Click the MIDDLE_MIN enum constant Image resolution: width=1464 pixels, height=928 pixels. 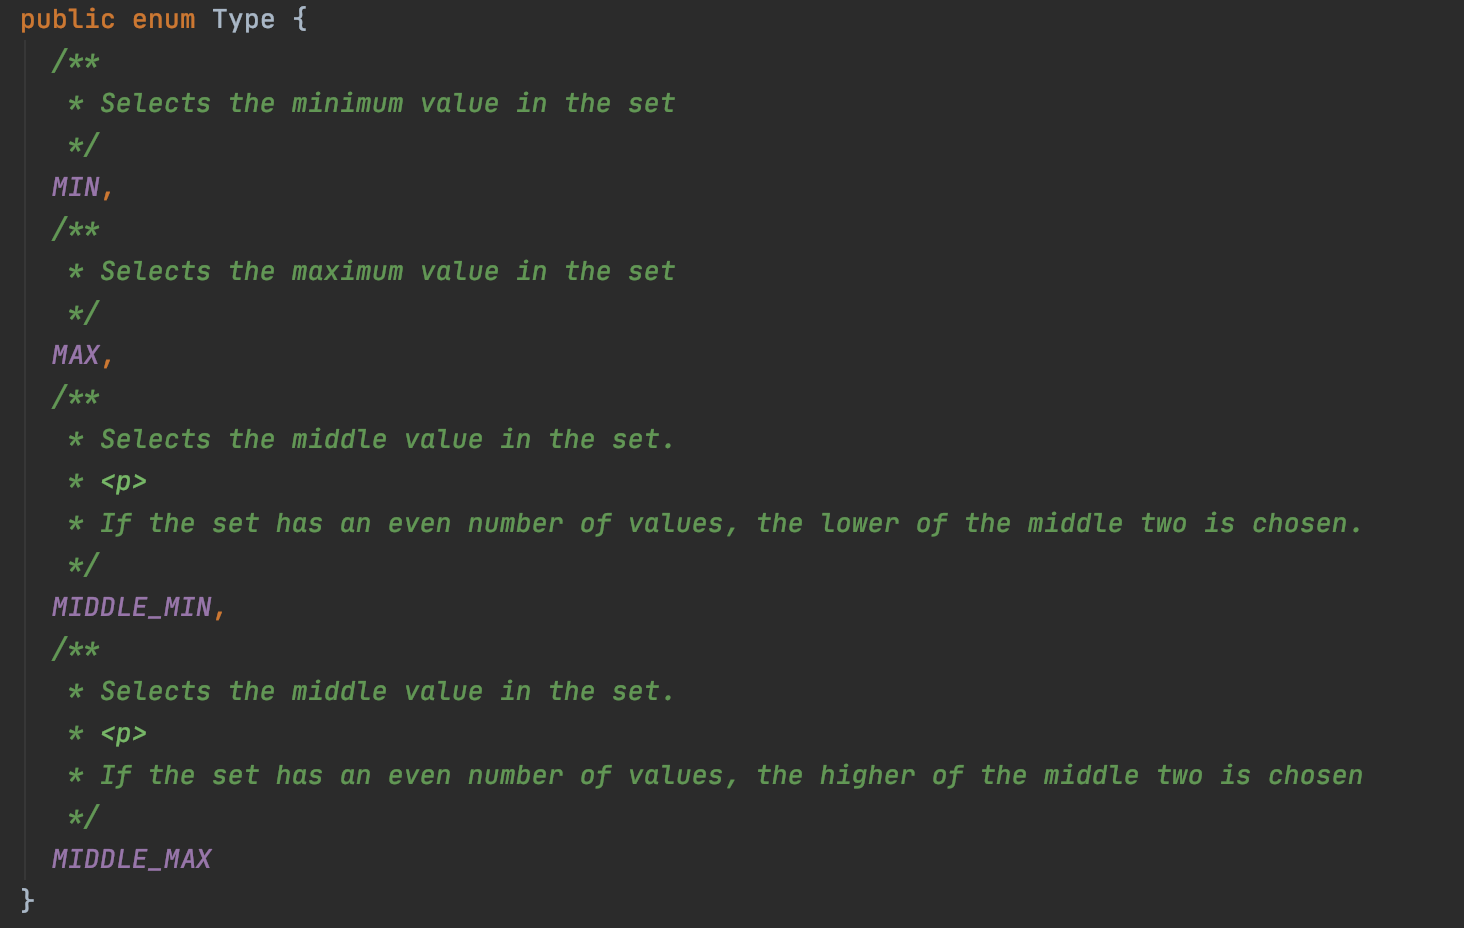tap(132, 607)
